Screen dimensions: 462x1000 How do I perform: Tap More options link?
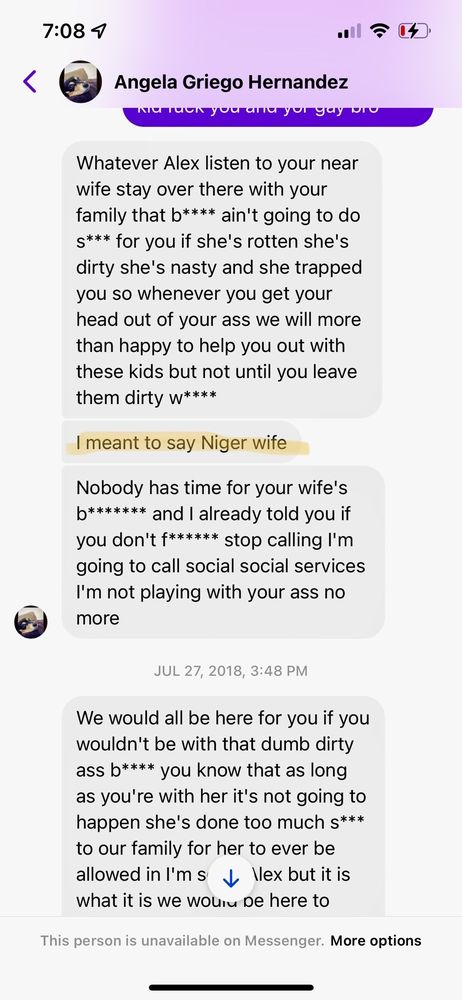(x=376, y=941)
